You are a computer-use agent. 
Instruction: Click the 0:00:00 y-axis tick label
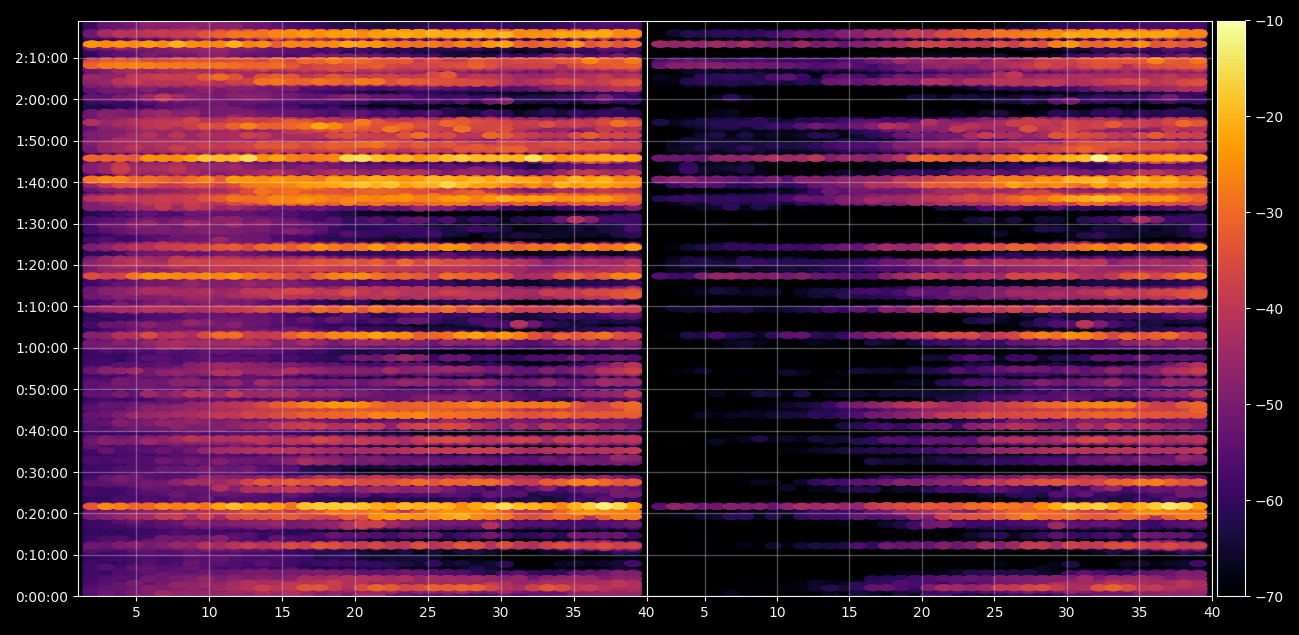coord(41,597)
